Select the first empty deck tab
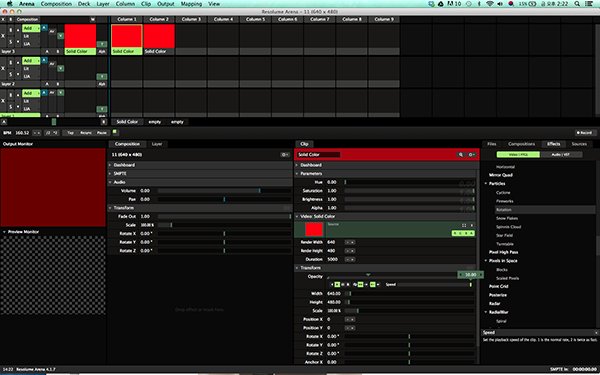The height and width of the screenshot is (375, 600). [x=155, y=122]
